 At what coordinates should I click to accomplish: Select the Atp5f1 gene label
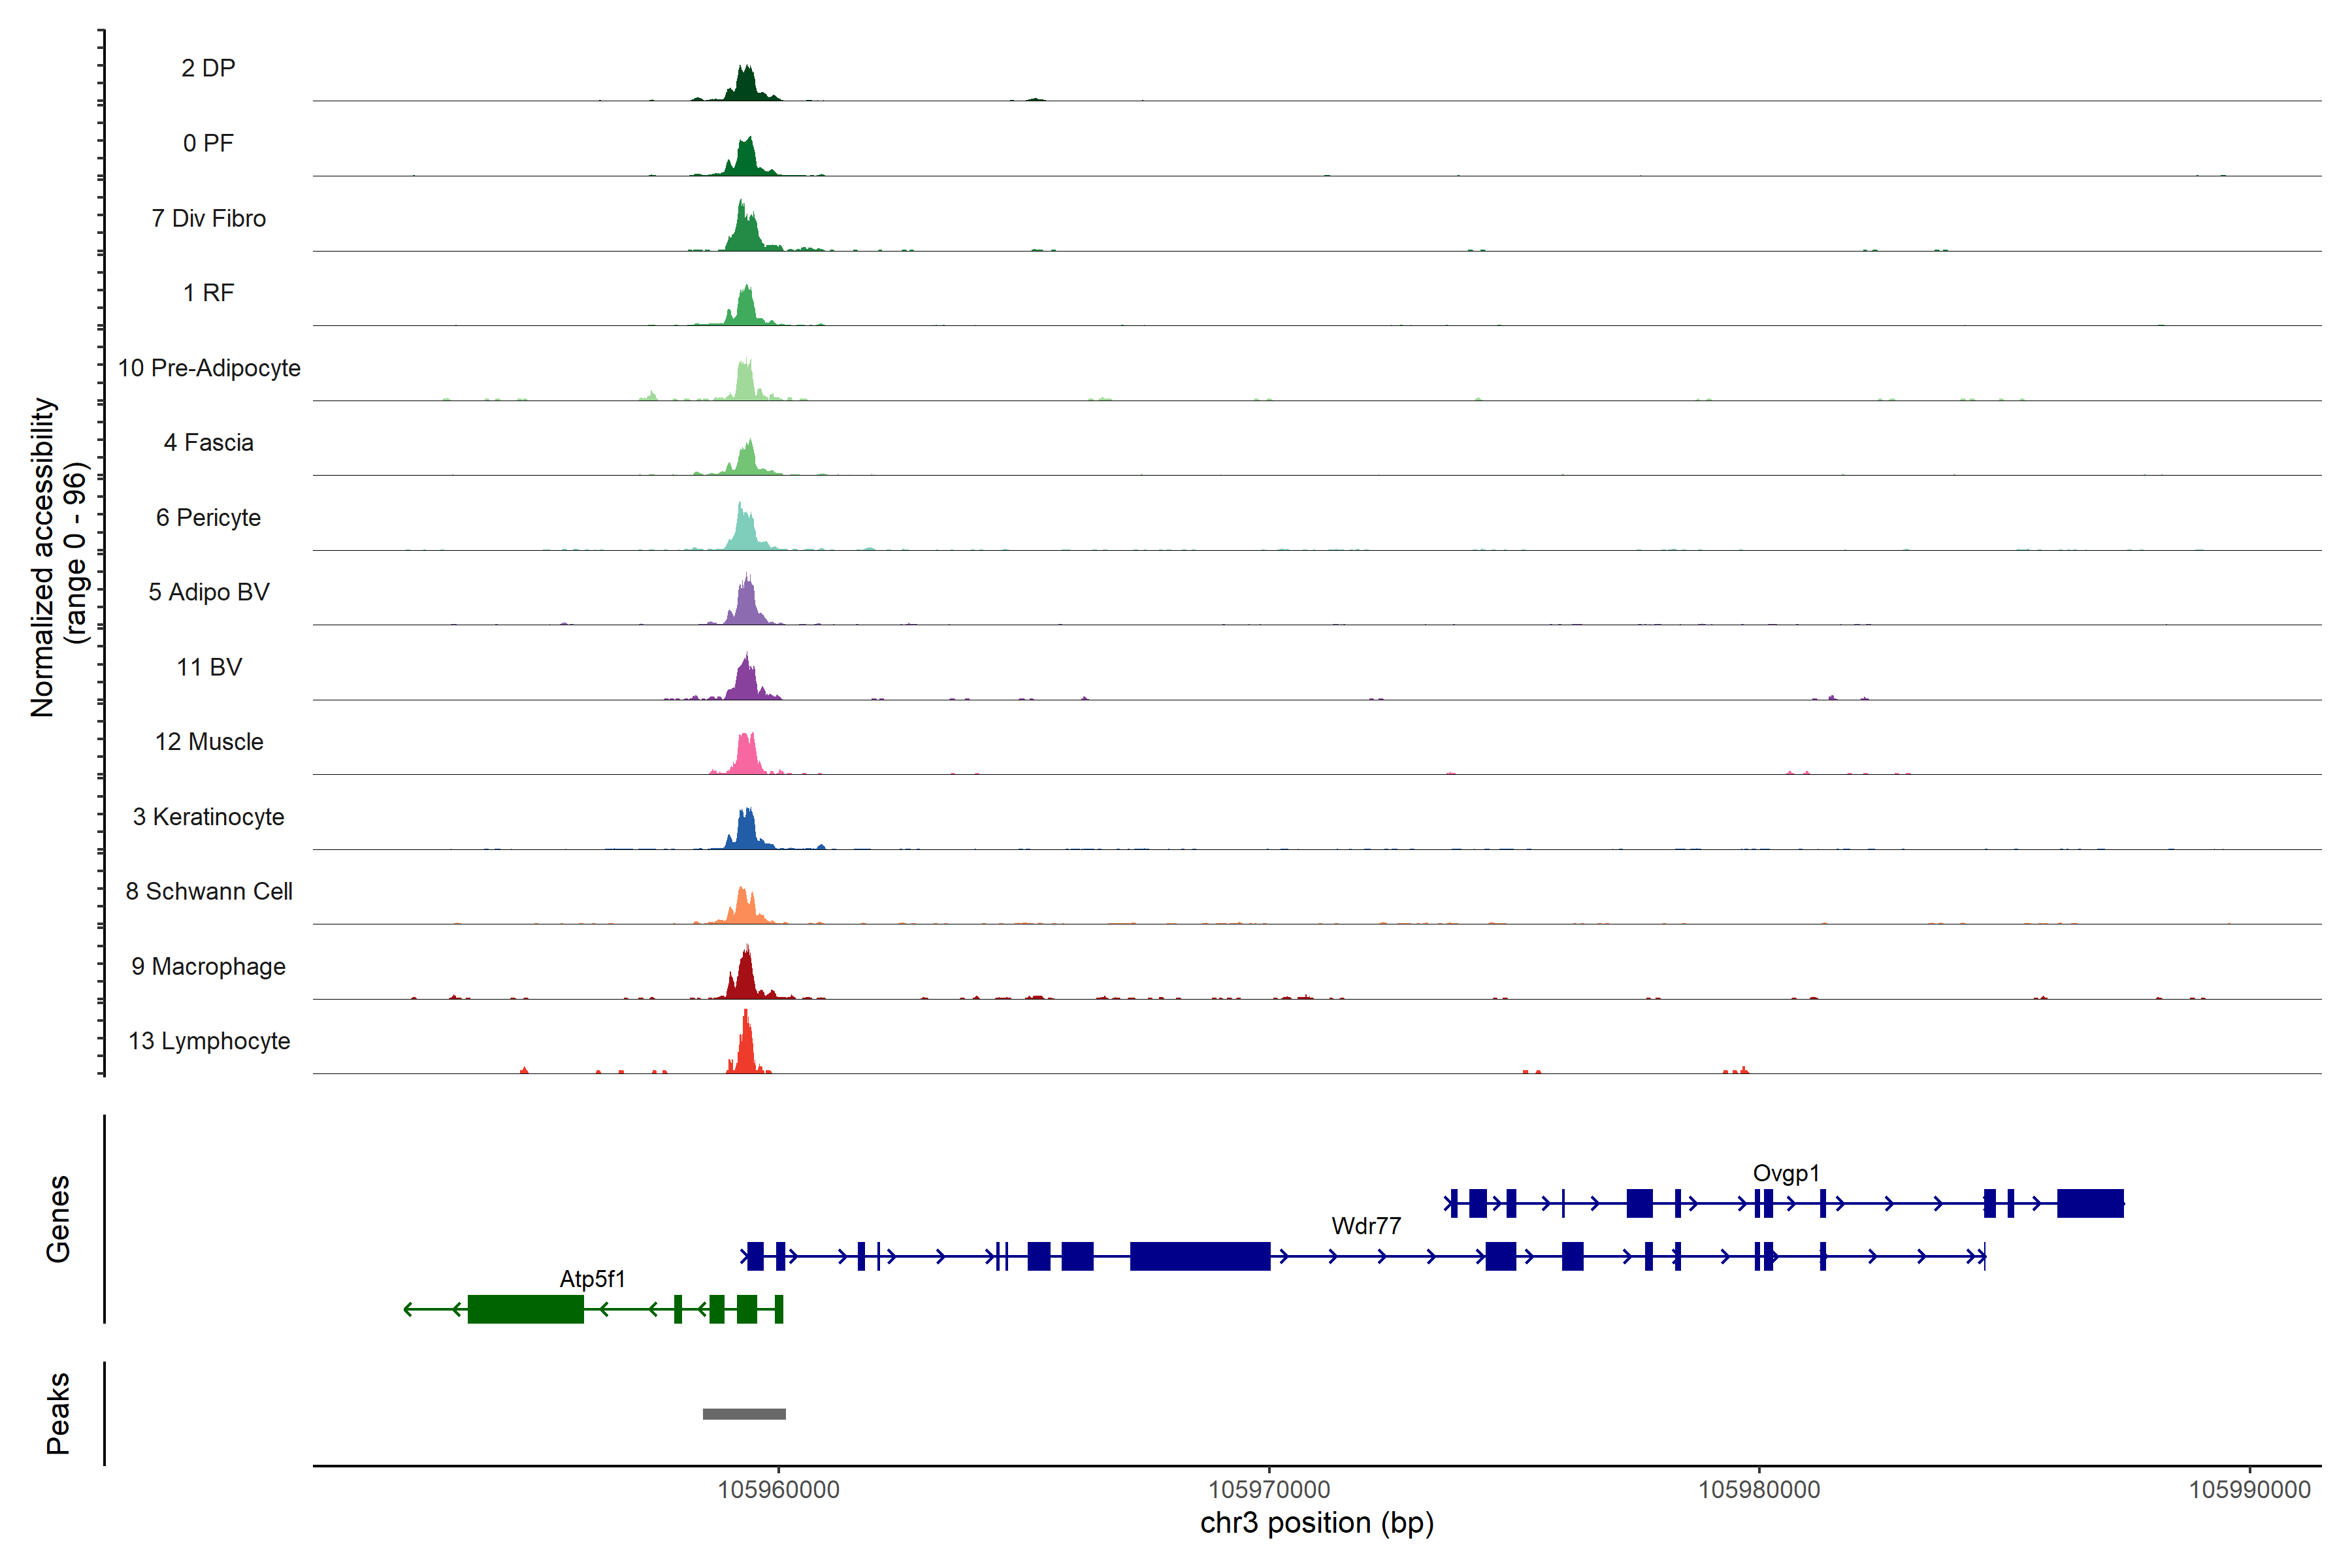pos(592,1278)
